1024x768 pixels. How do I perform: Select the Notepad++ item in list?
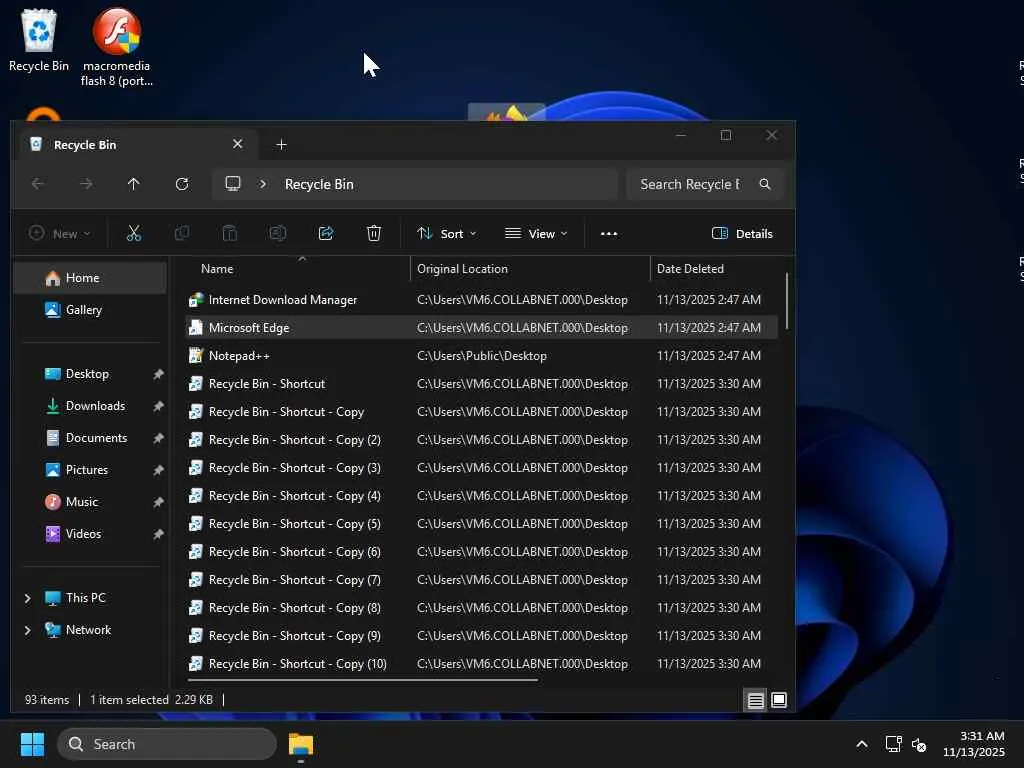coord(239,356)
